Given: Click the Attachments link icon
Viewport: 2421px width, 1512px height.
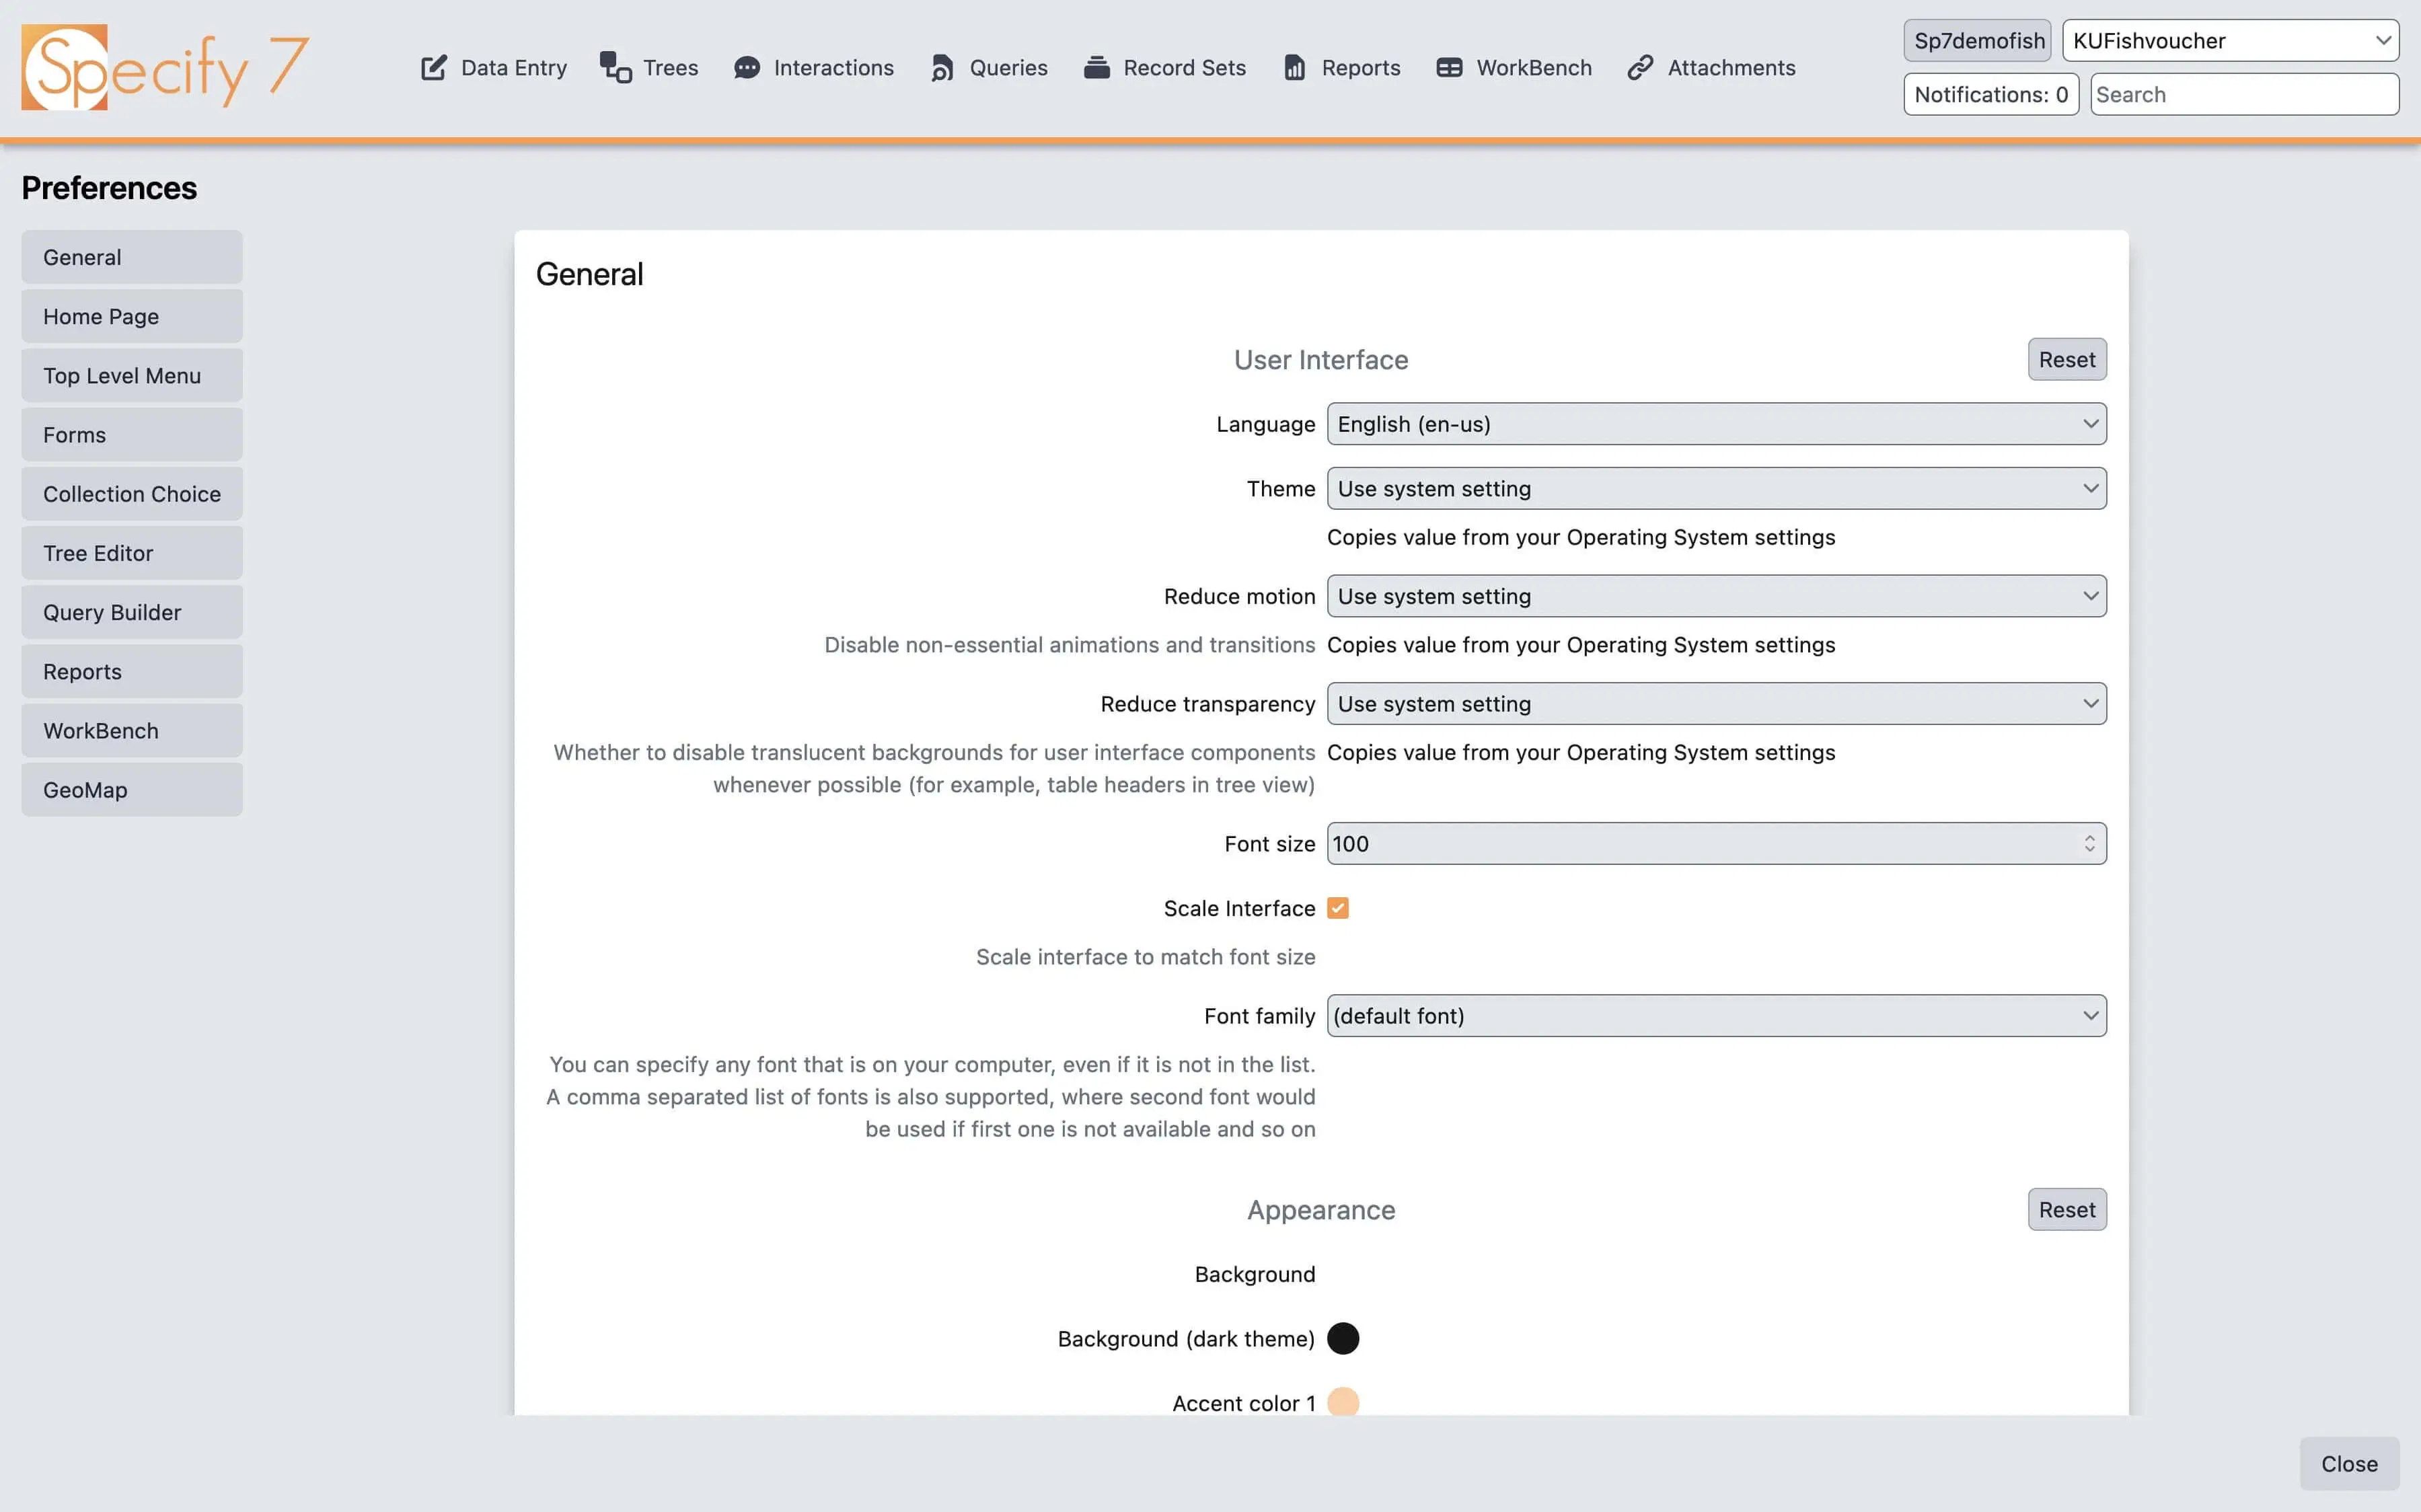Looking at the screenshot, I should click(1640, 68).
